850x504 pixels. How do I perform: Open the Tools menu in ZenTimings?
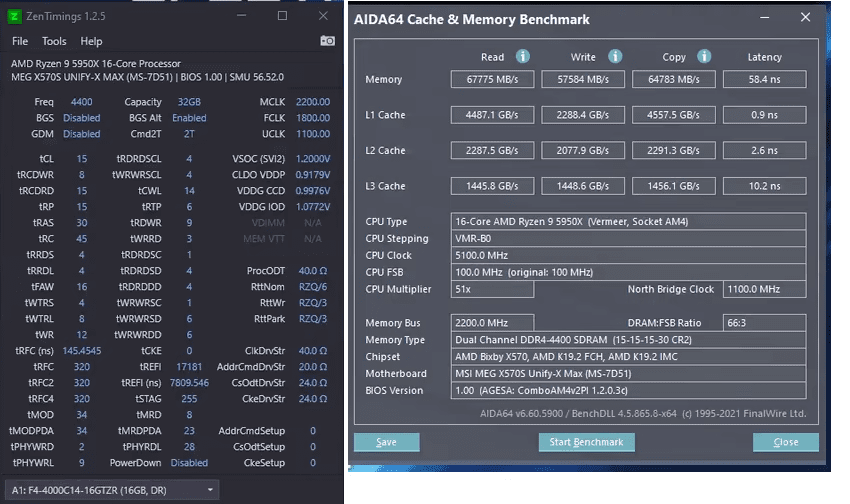[54, 41]
